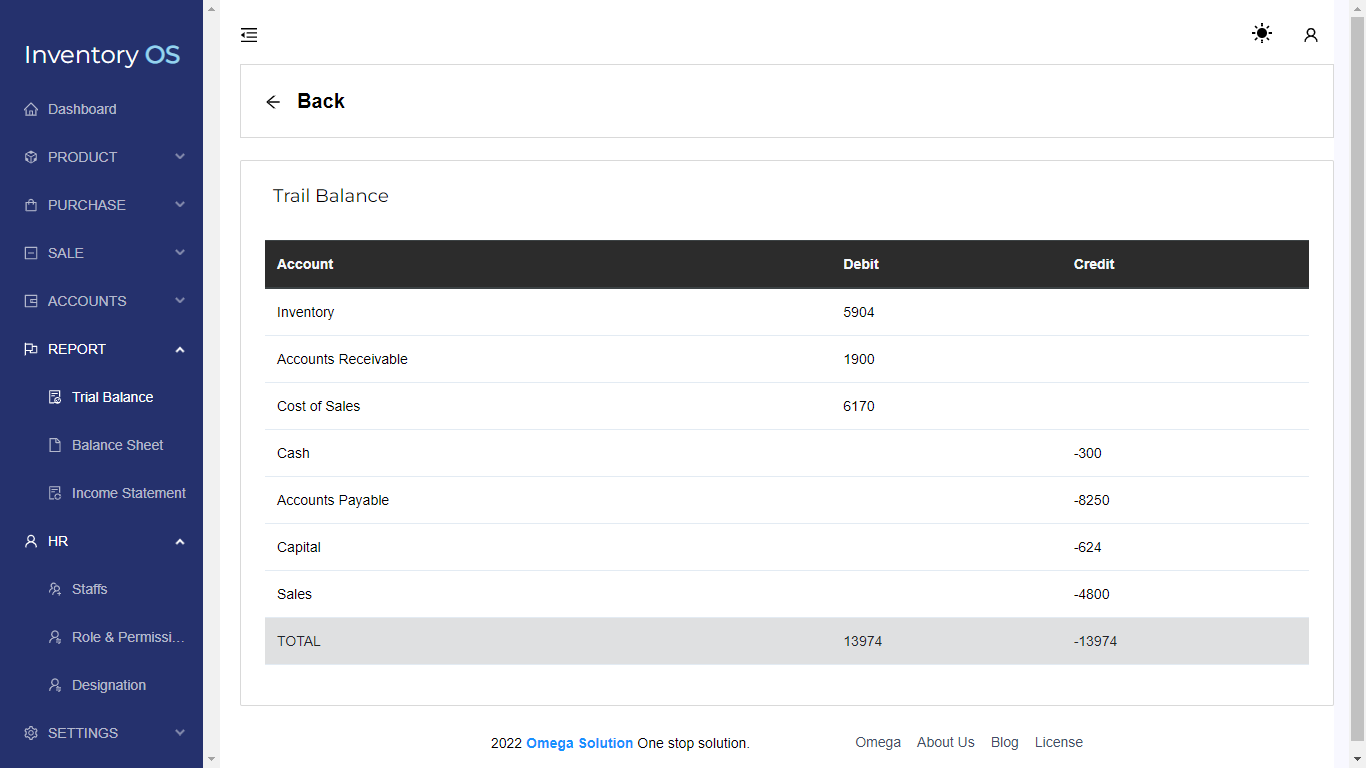Open the user profile icon
The width and height of the screenshot is (1366, 768).
point(1311,34)
